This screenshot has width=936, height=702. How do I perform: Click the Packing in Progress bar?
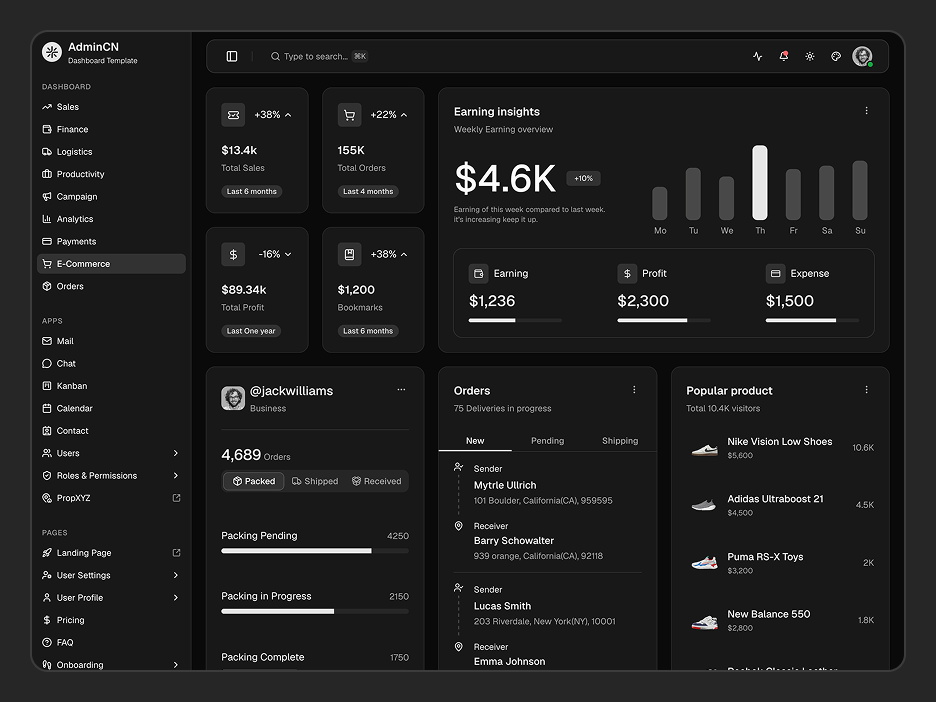click(x=315, y=611)
